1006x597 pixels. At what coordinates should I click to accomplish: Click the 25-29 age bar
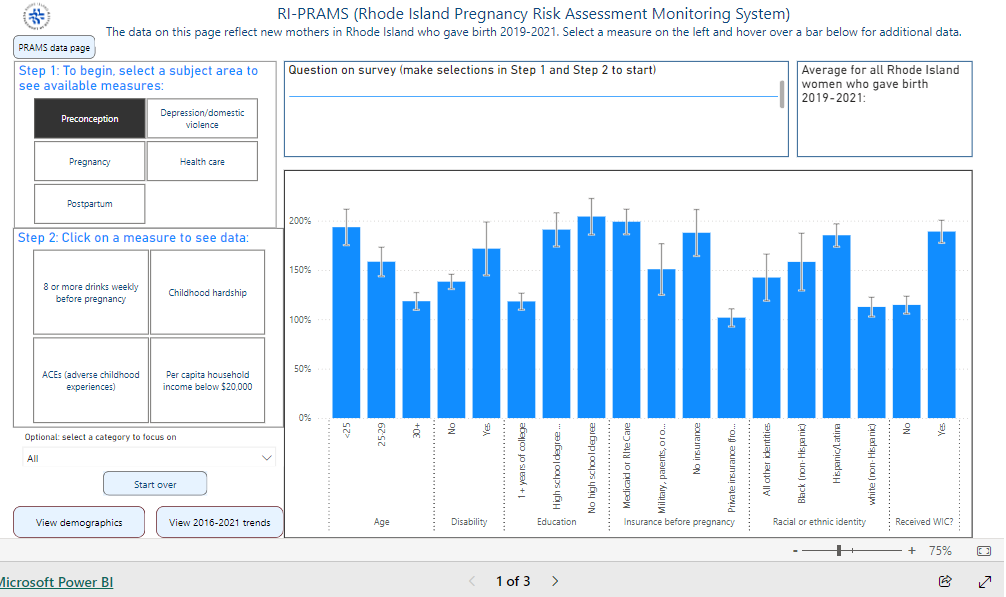coord(381,340)
